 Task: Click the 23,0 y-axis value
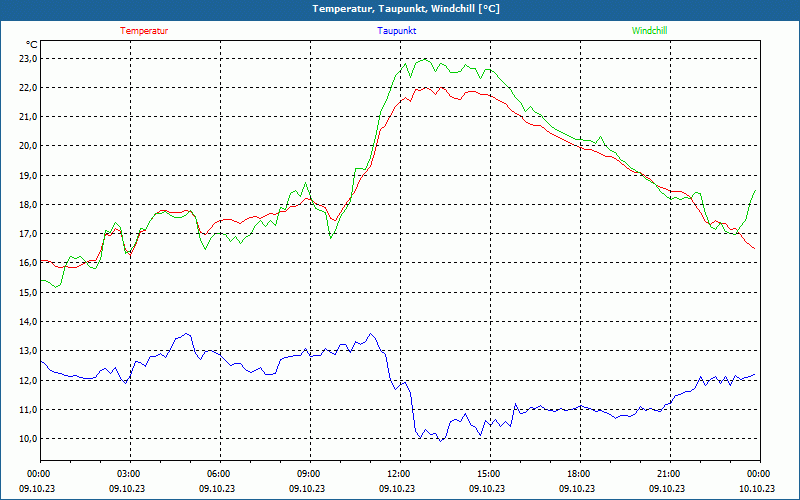29,59
